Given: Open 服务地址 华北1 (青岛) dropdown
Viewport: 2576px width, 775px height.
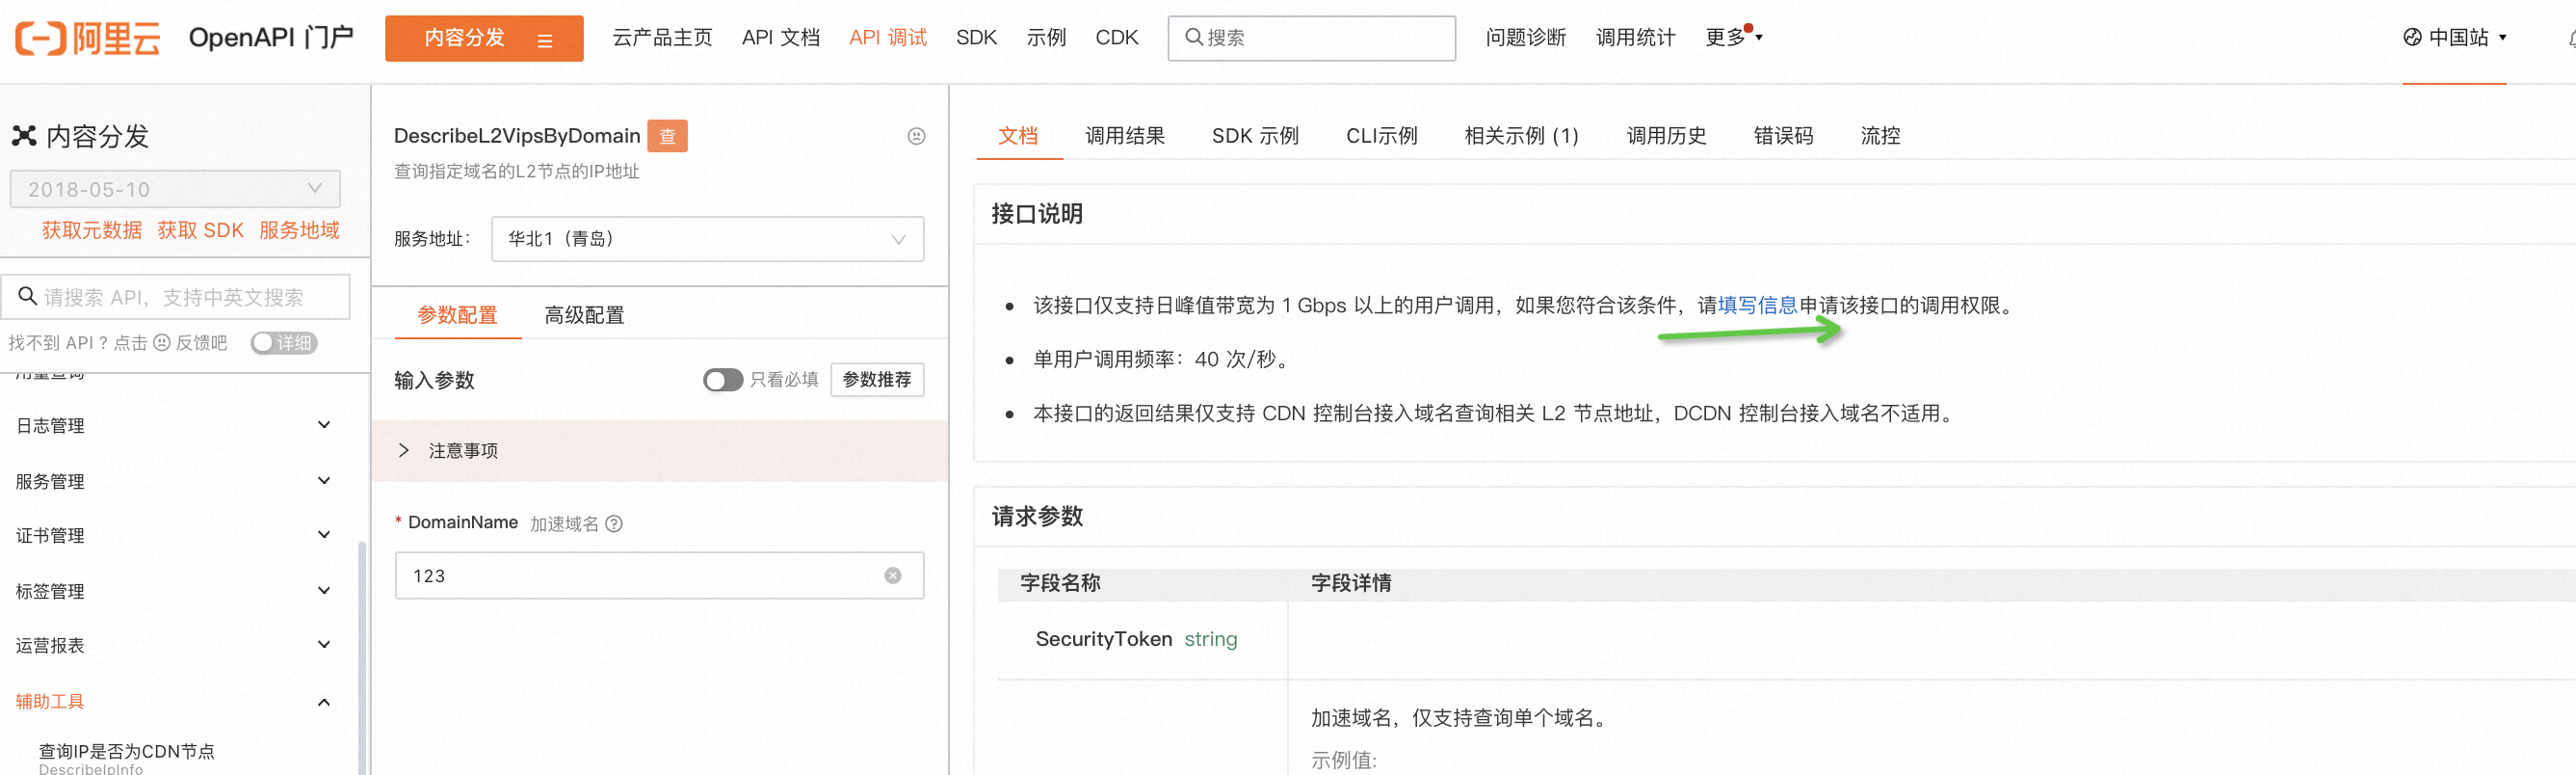Looking at the screenshot, I should [707, 239].
